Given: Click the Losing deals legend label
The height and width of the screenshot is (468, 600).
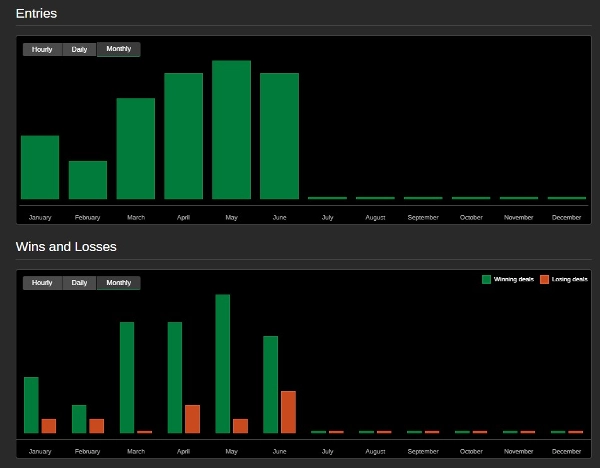Looking at the screenshot, I should (x=569, y=279).
